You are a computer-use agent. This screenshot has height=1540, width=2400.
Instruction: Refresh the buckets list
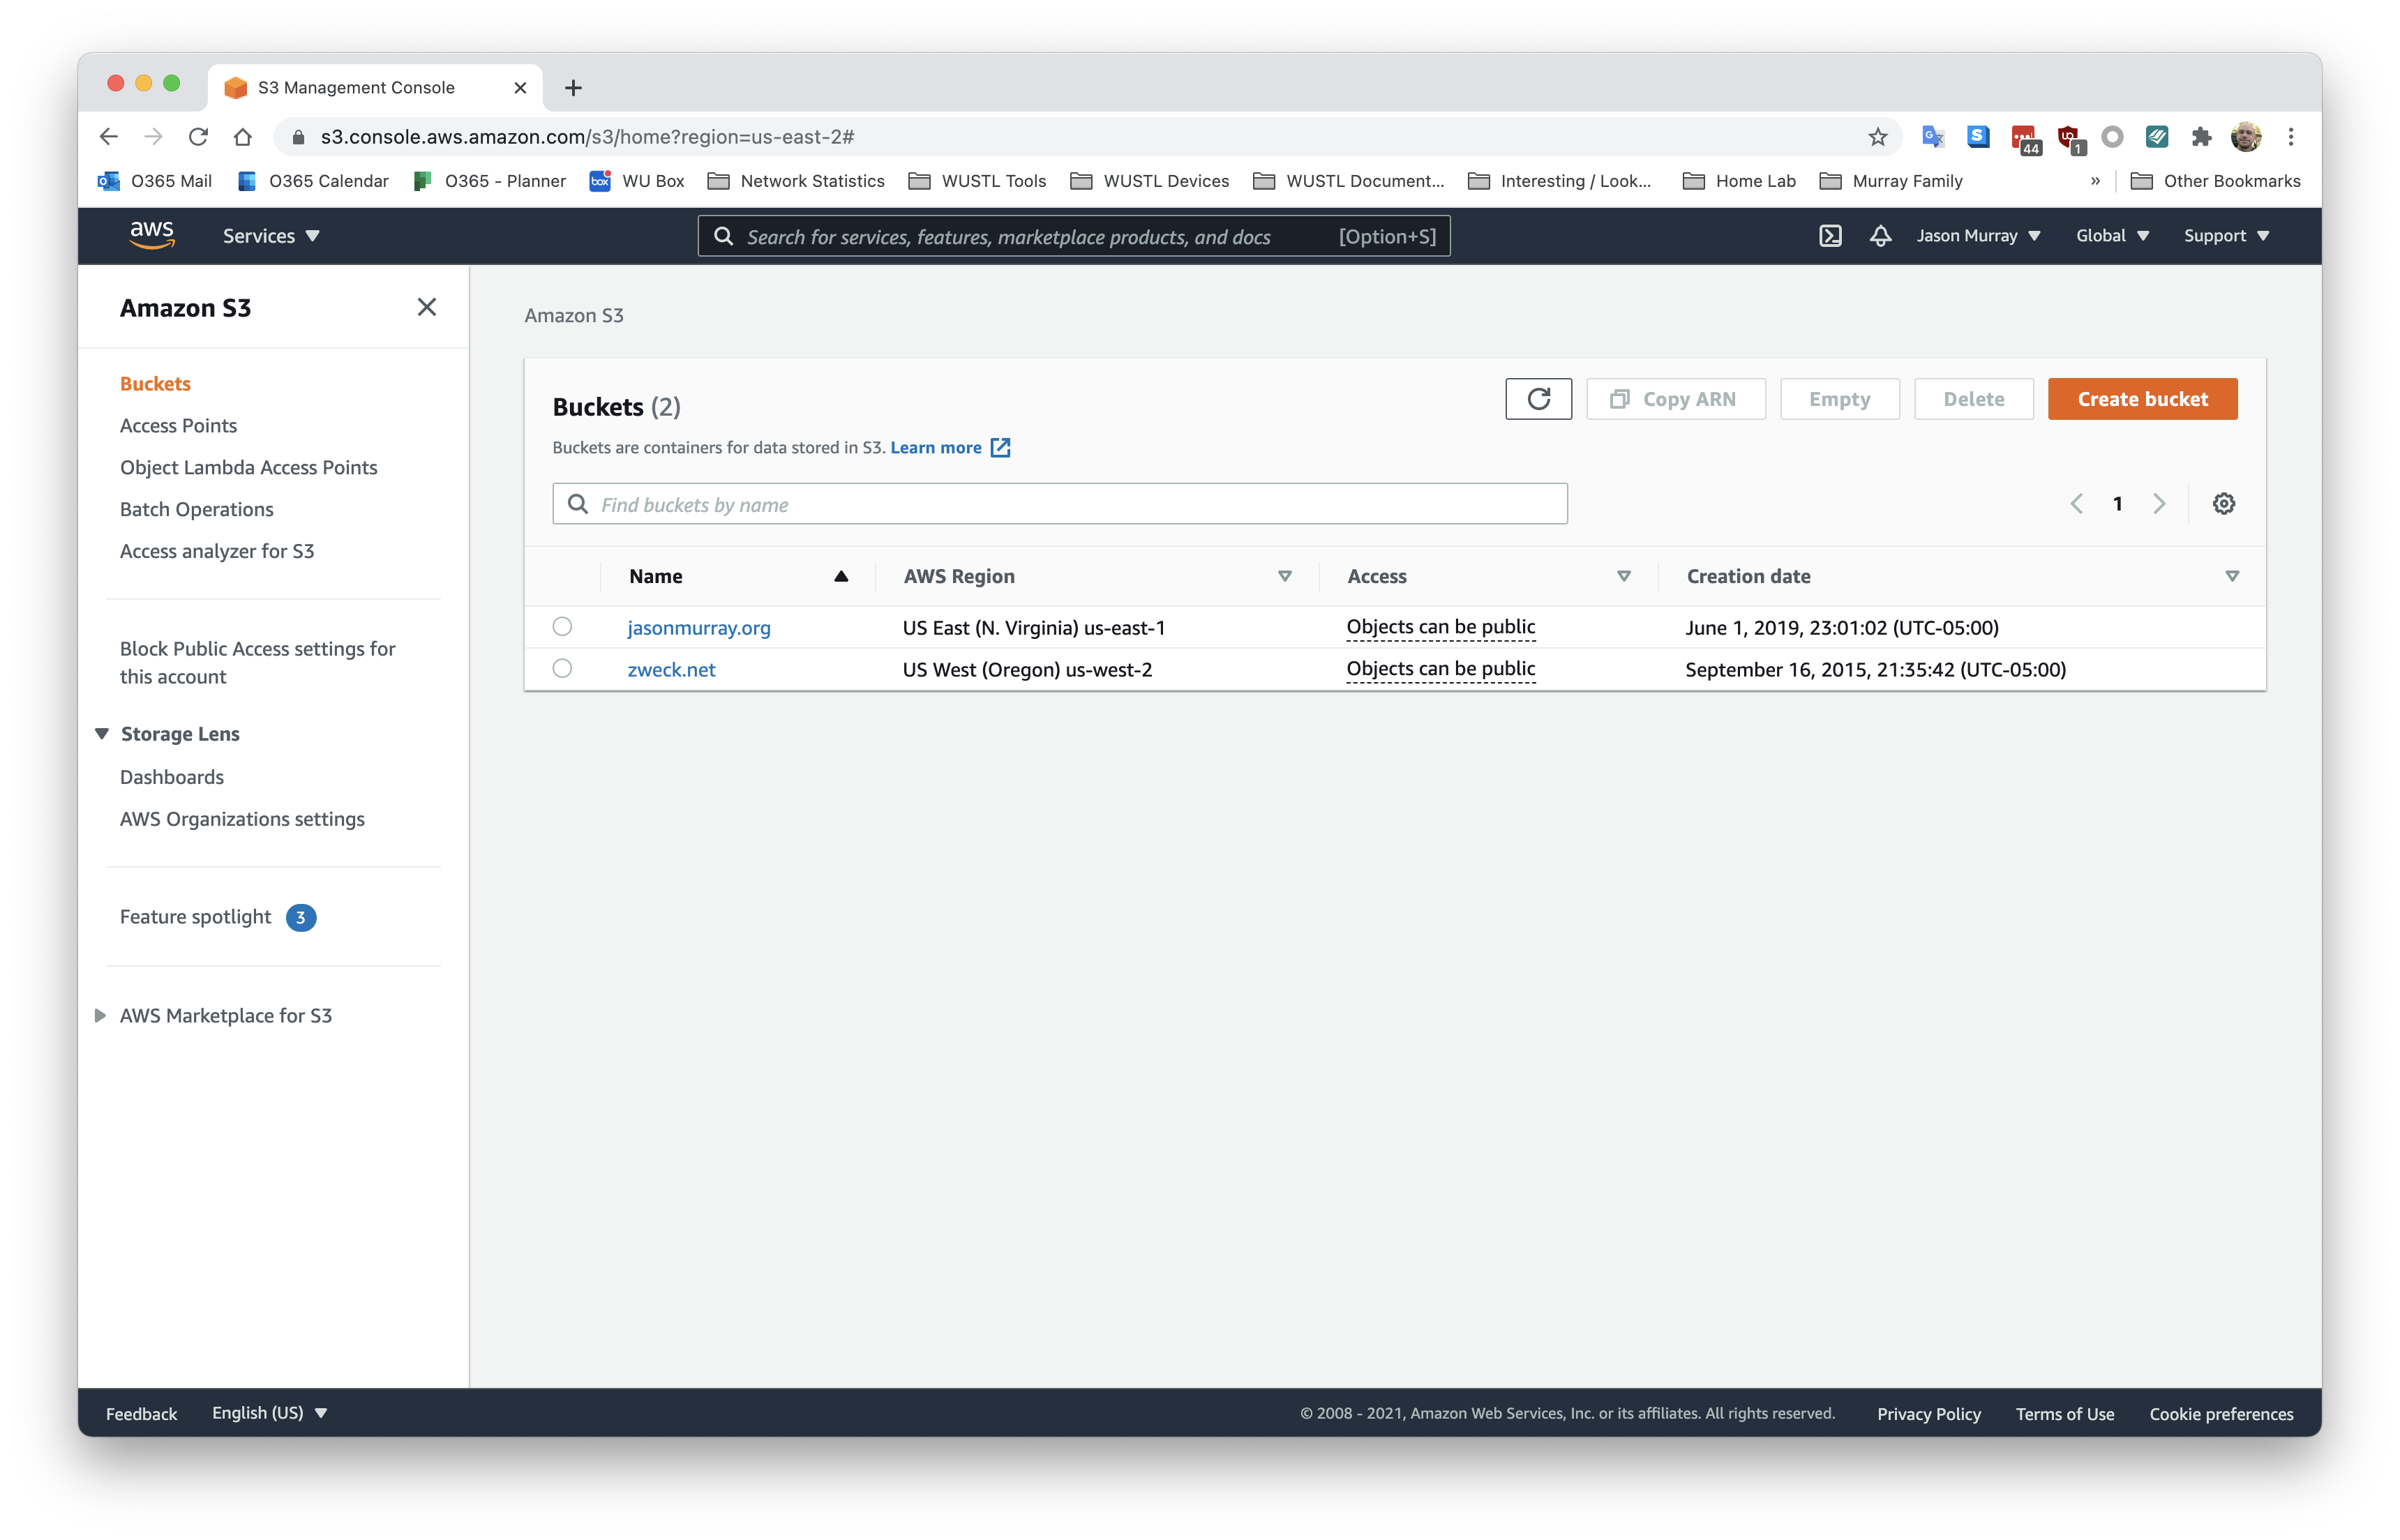[x=1538, y=399]
